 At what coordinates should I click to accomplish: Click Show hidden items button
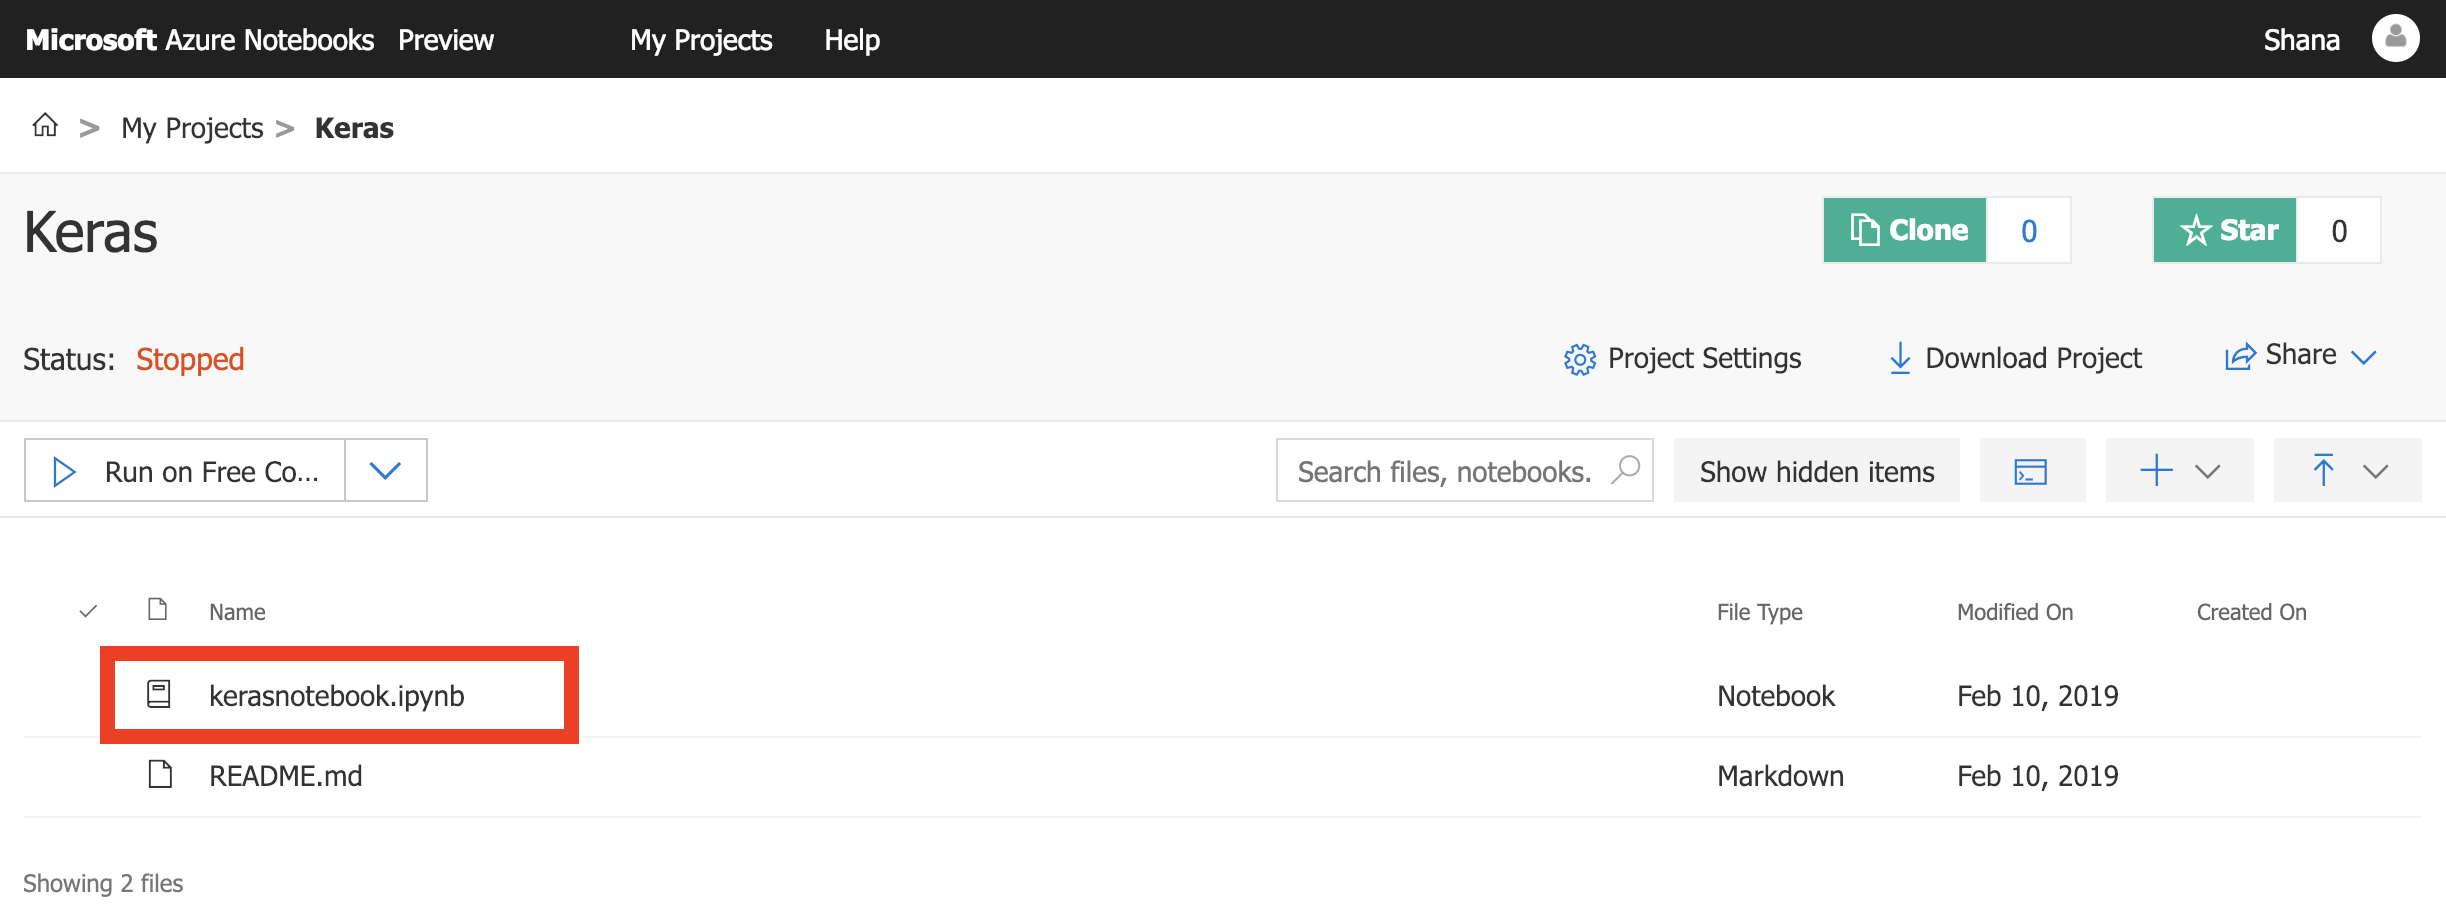pos(1817,471)
